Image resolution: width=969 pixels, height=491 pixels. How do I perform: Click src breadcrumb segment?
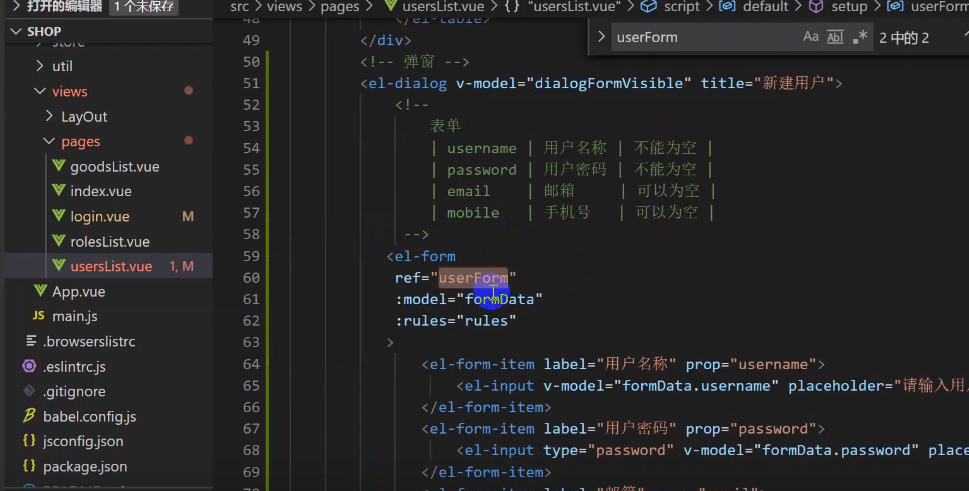[239, 7]
